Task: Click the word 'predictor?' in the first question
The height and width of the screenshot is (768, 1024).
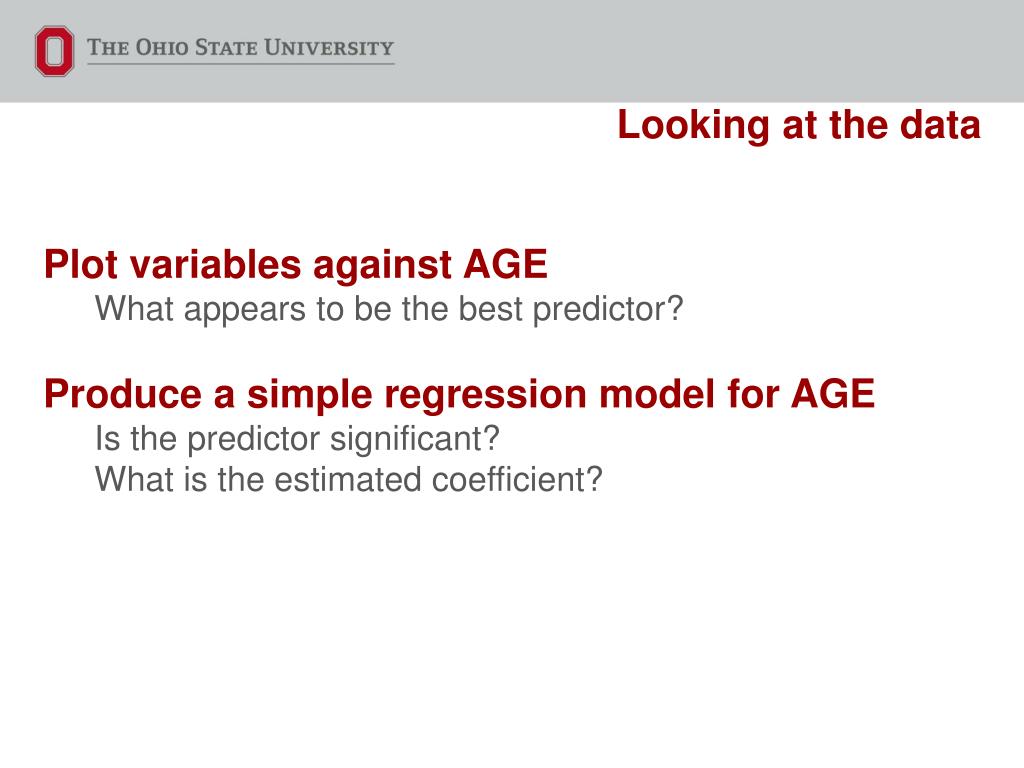Action: point(608,310)
